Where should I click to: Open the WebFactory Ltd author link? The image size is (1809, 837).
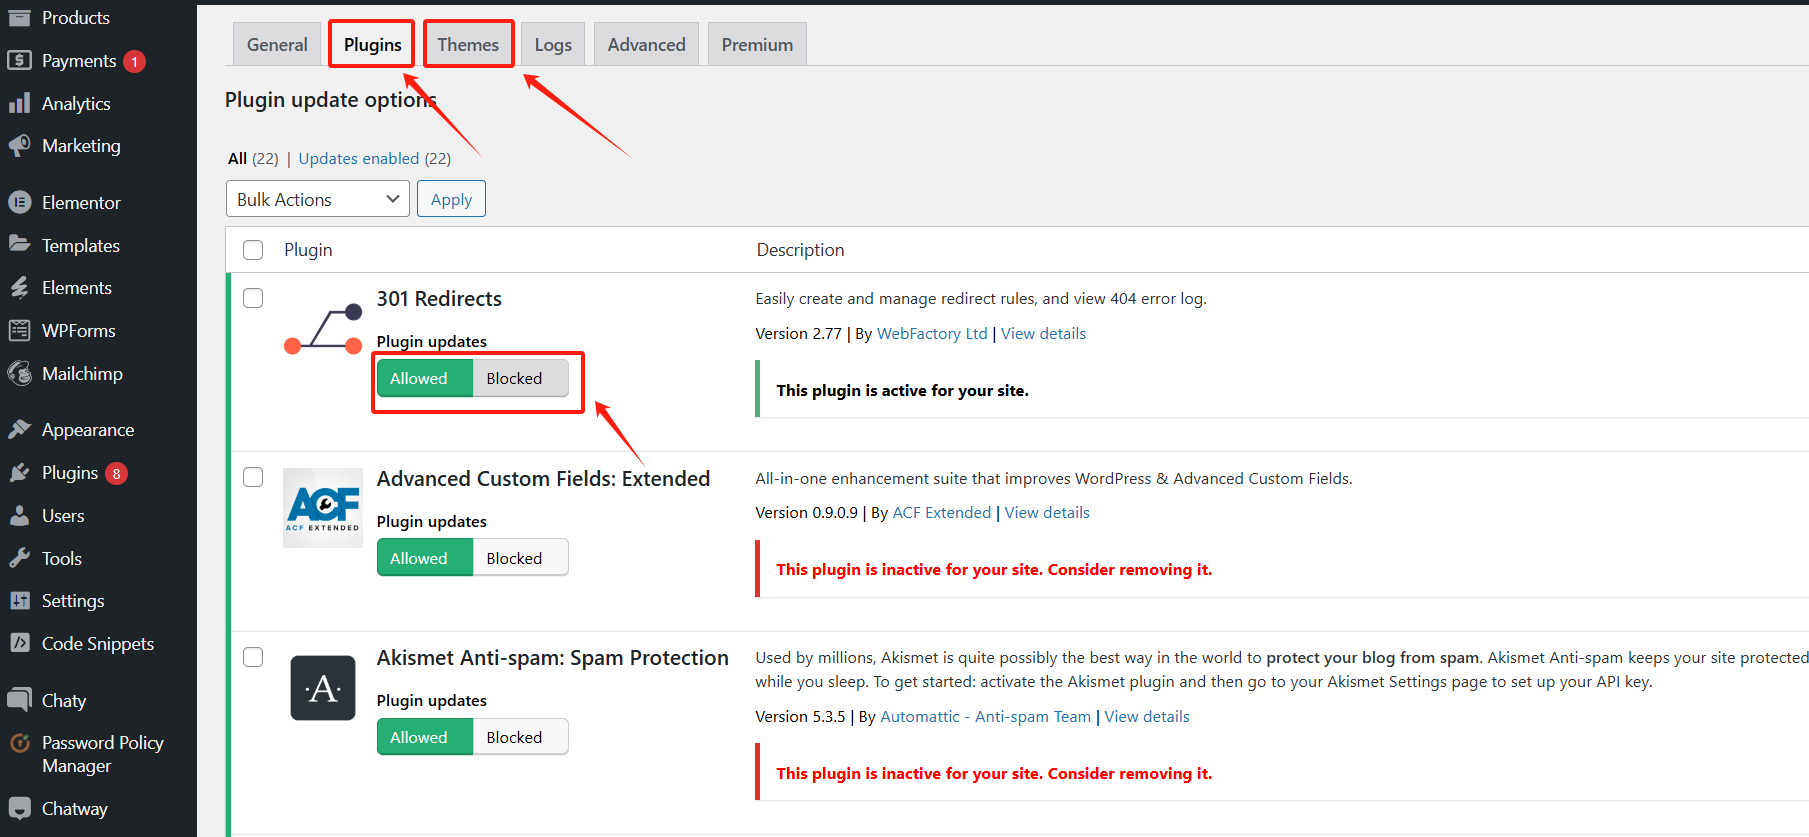pos(932,334)
